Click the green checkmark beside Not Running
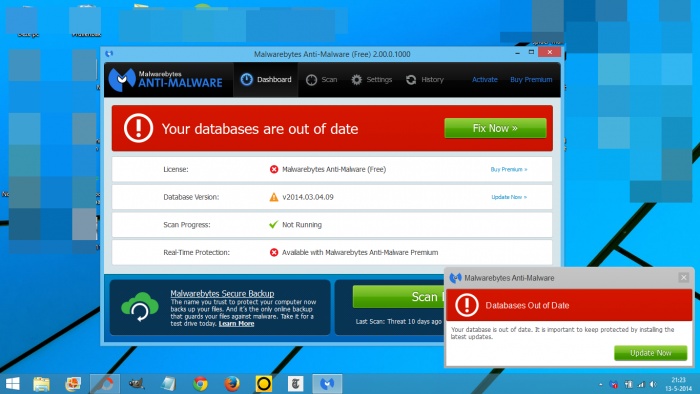The height and width of the screenshot is (394, 700). click(x=274, y=224)
